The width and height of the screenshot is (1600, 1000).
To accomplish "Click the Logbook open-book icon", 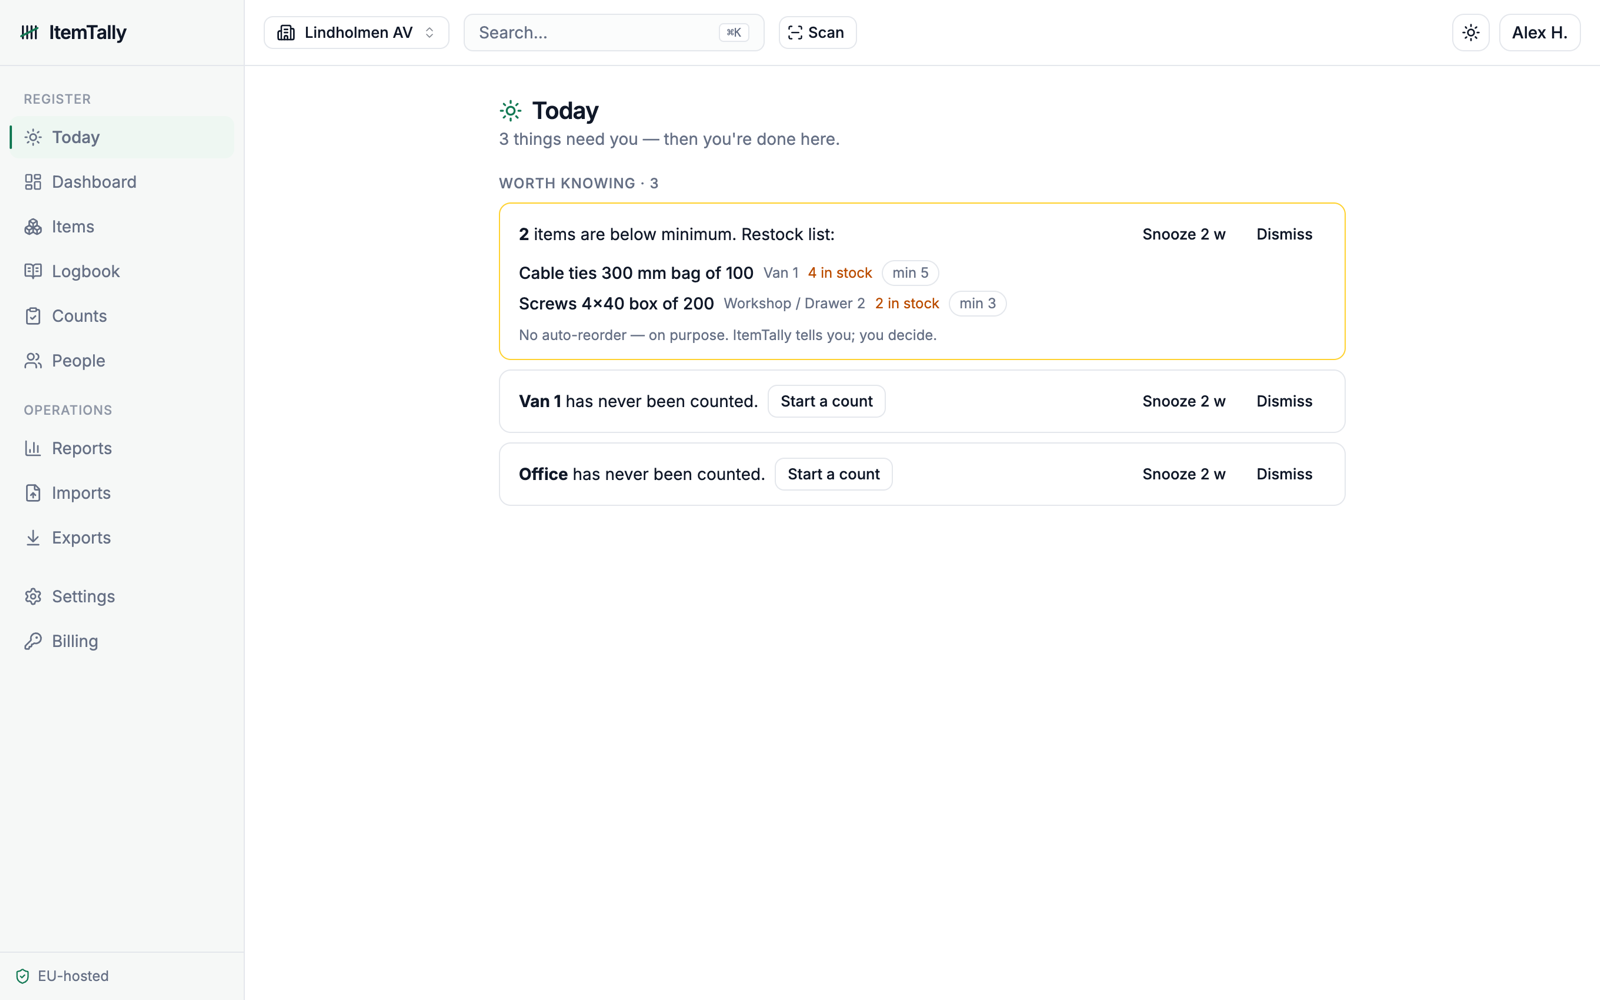I will [33, 271].
